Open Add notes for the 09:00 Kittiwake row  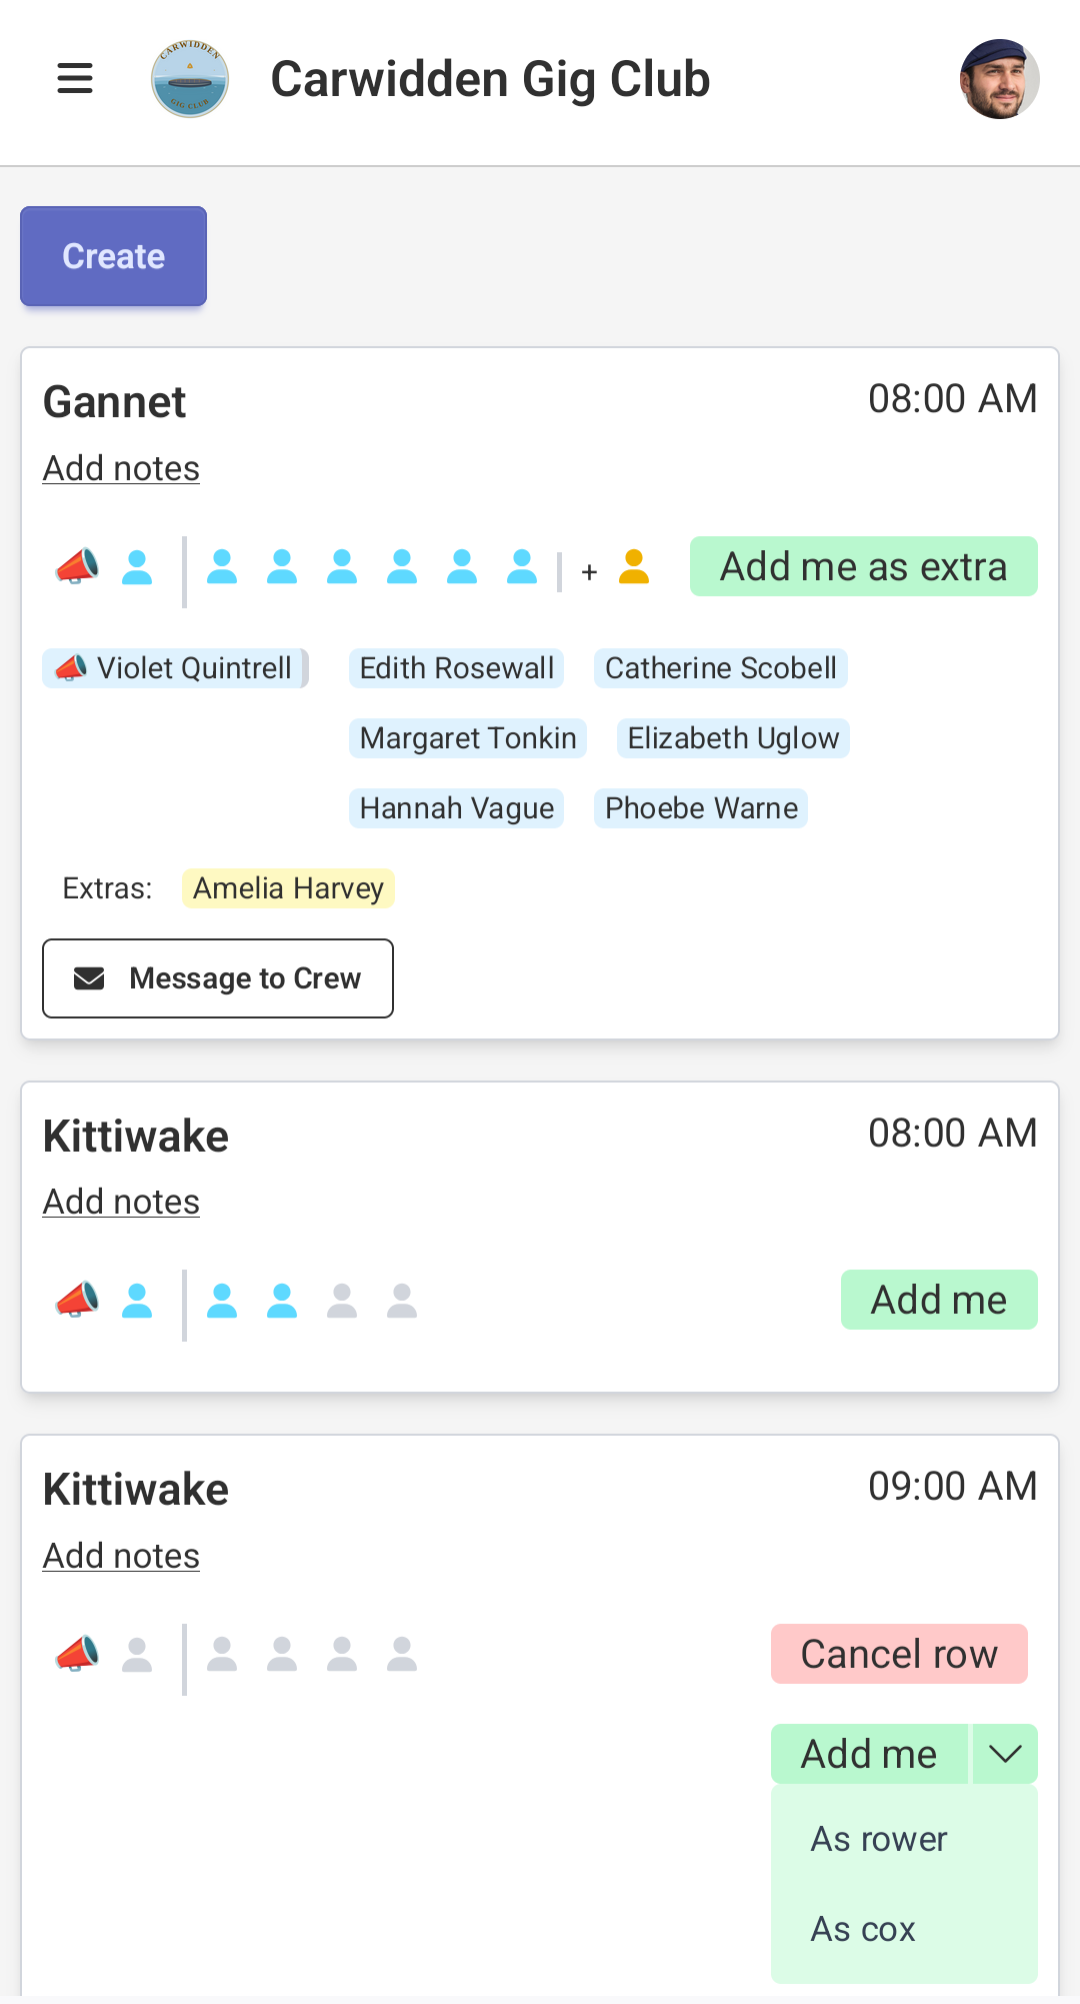pyautogui.click(x=120, y=1555)
